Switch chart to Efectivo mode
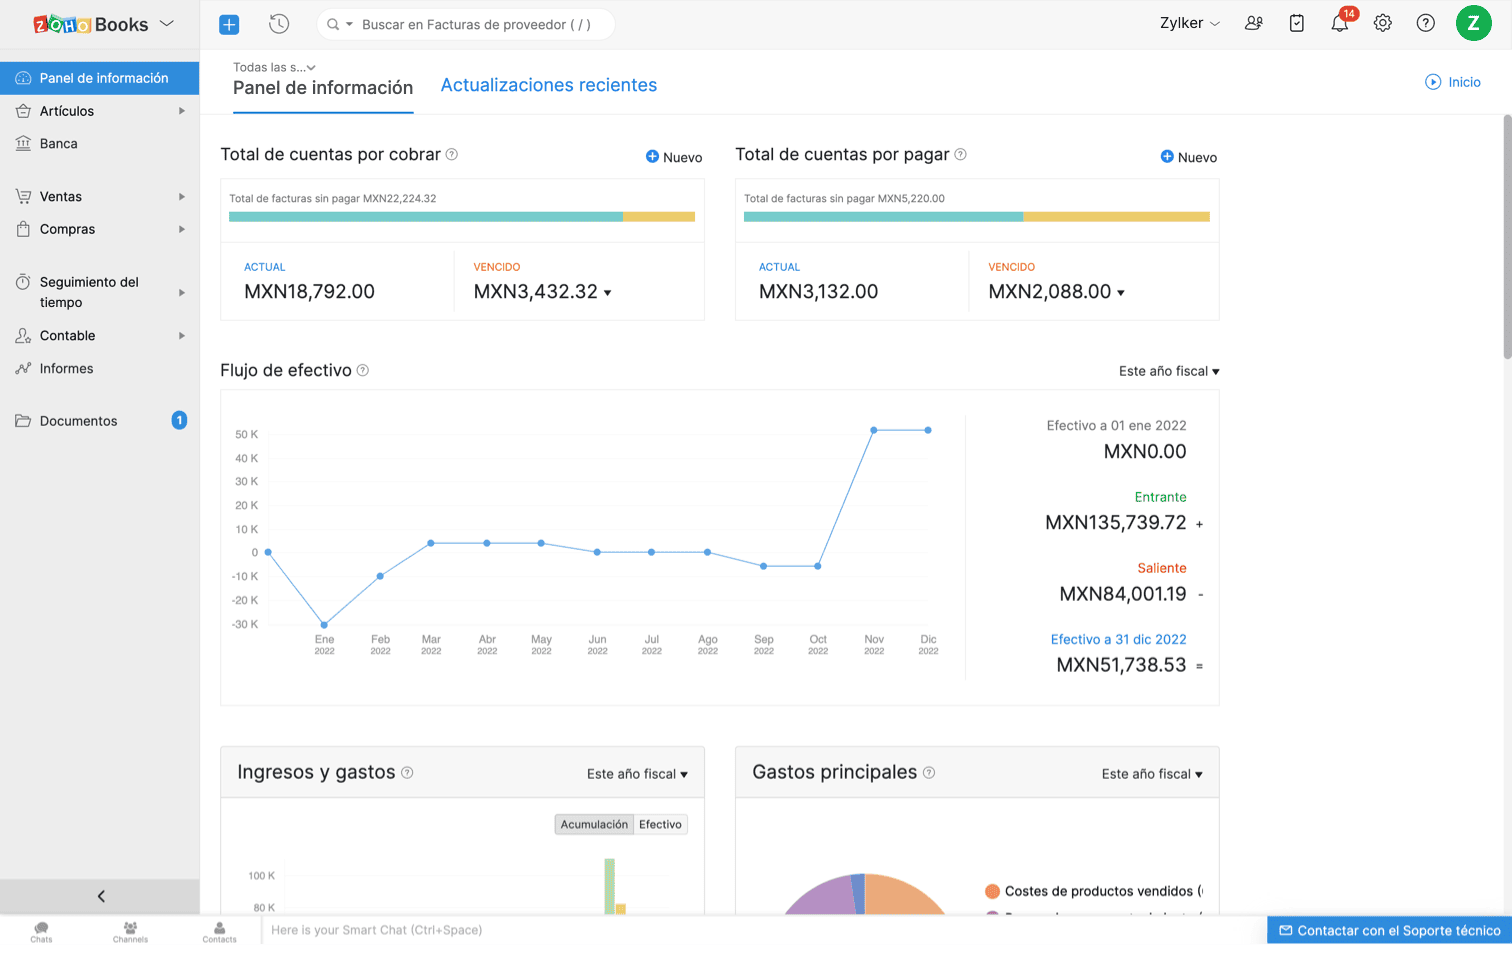Viewport: 1512px width, 960px height. point(660,824)
